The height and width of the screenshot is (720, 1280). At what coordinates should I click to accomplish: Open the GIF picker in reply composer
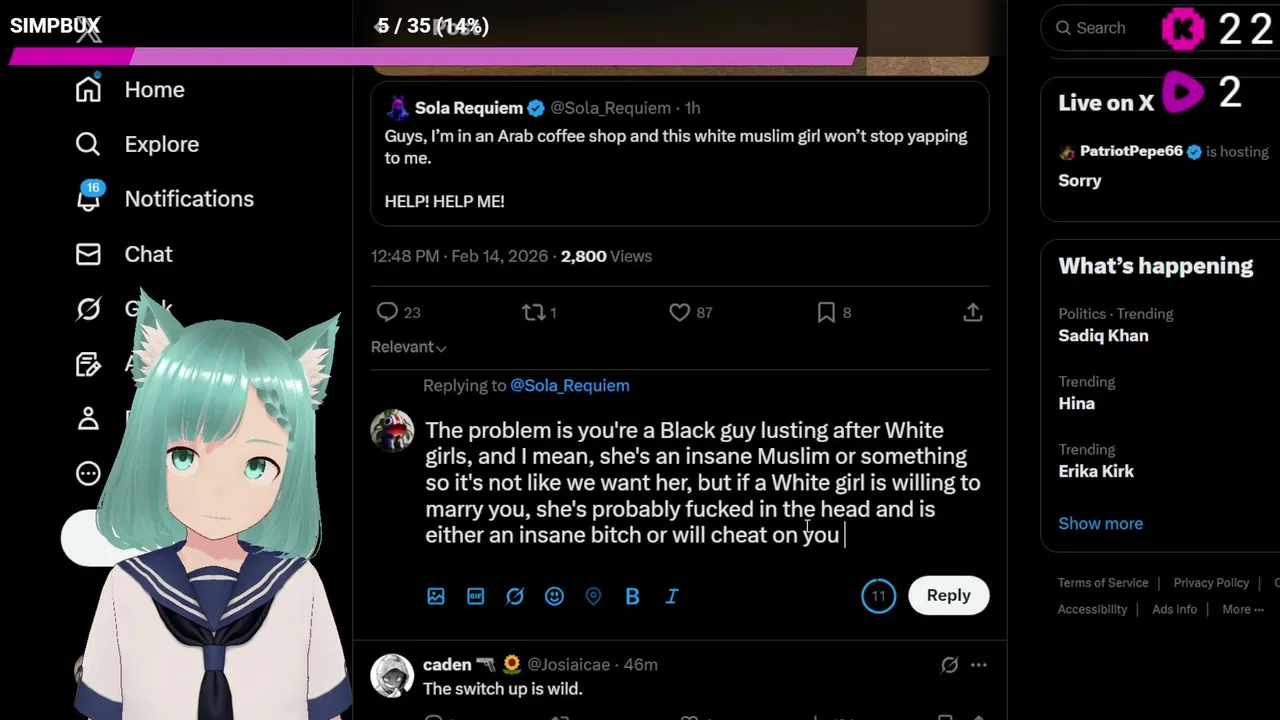point(475,596)
